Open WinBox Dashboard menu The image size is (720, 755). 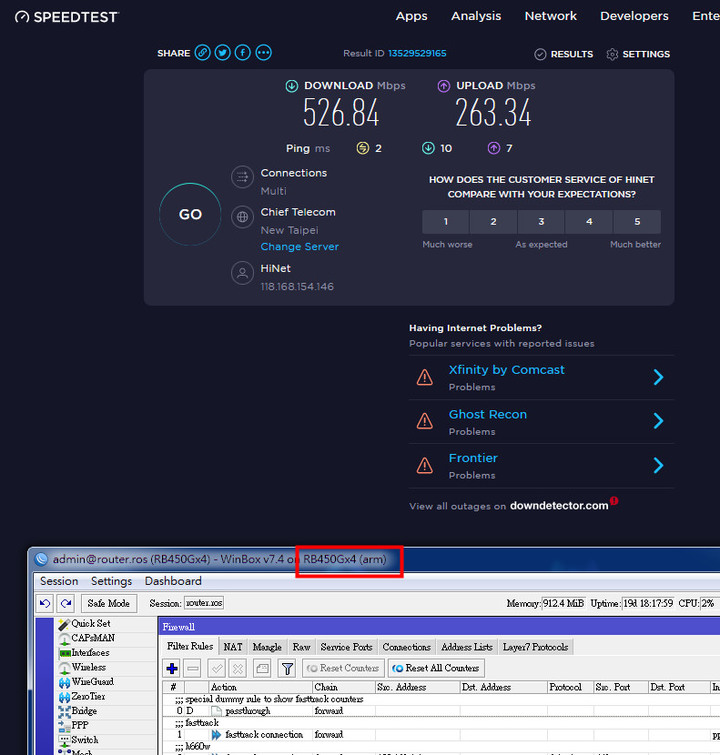pyautogui.click(x=173, y=581)
